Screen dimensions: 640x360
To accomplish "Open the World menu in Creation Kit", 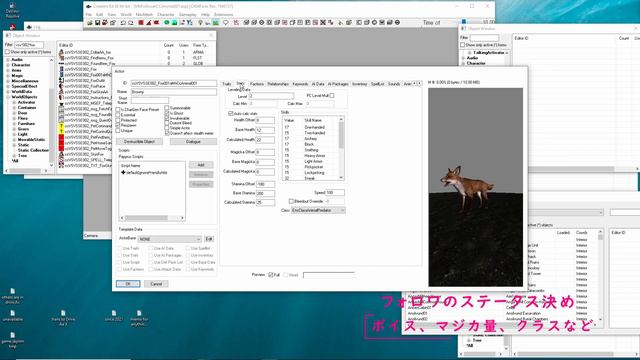I will tap(126, 14).
